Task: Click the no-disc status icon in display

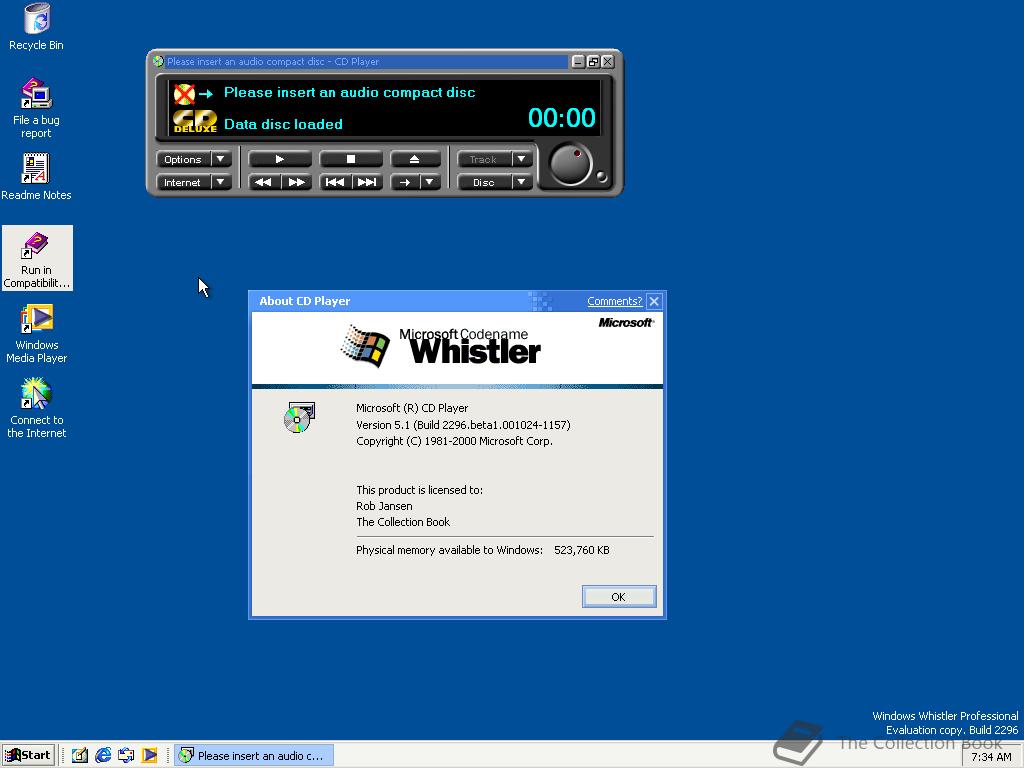Action: click(184, 94)
